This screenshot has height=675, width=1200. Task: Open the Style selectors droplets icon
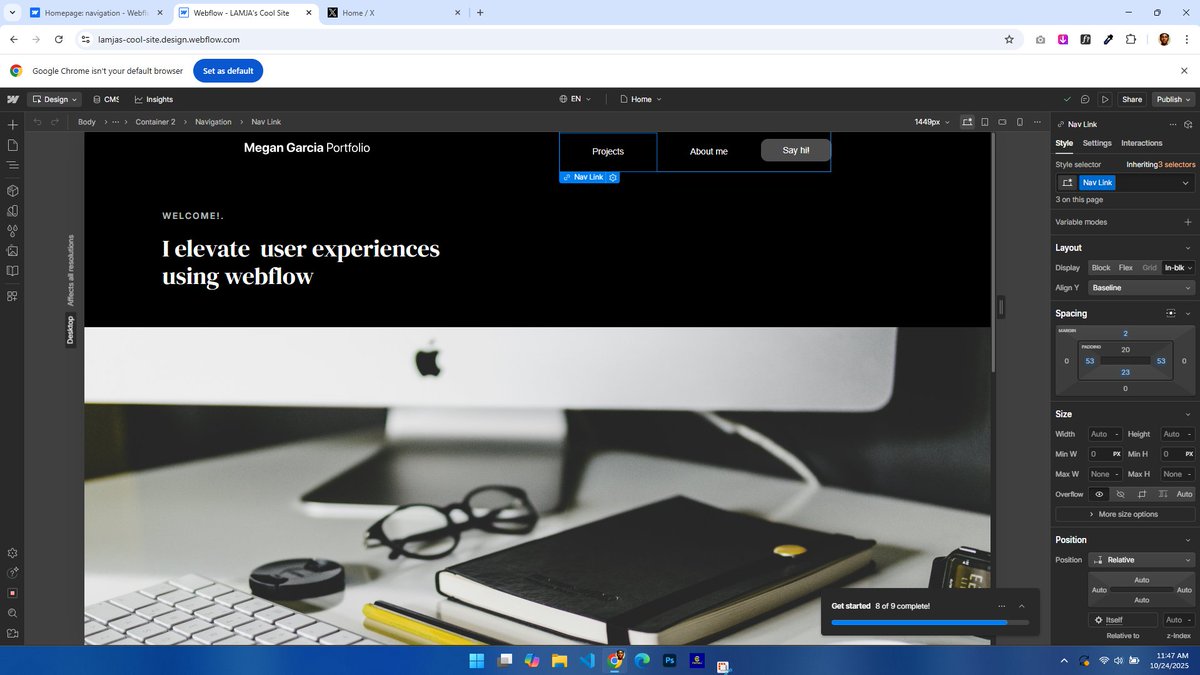13,231
